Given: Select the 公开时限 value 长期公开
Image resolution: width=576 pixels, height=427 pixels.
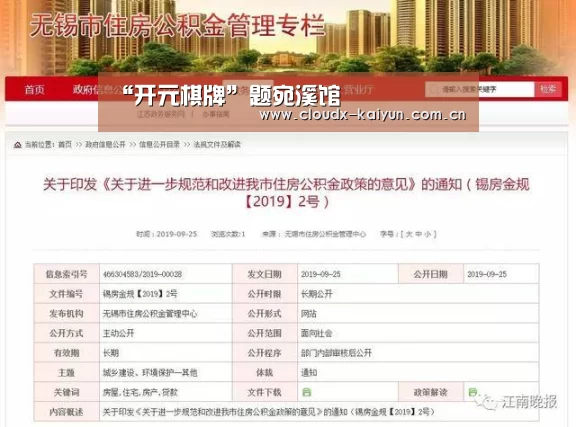Looking at the screenshot, I should coord(317,294).
